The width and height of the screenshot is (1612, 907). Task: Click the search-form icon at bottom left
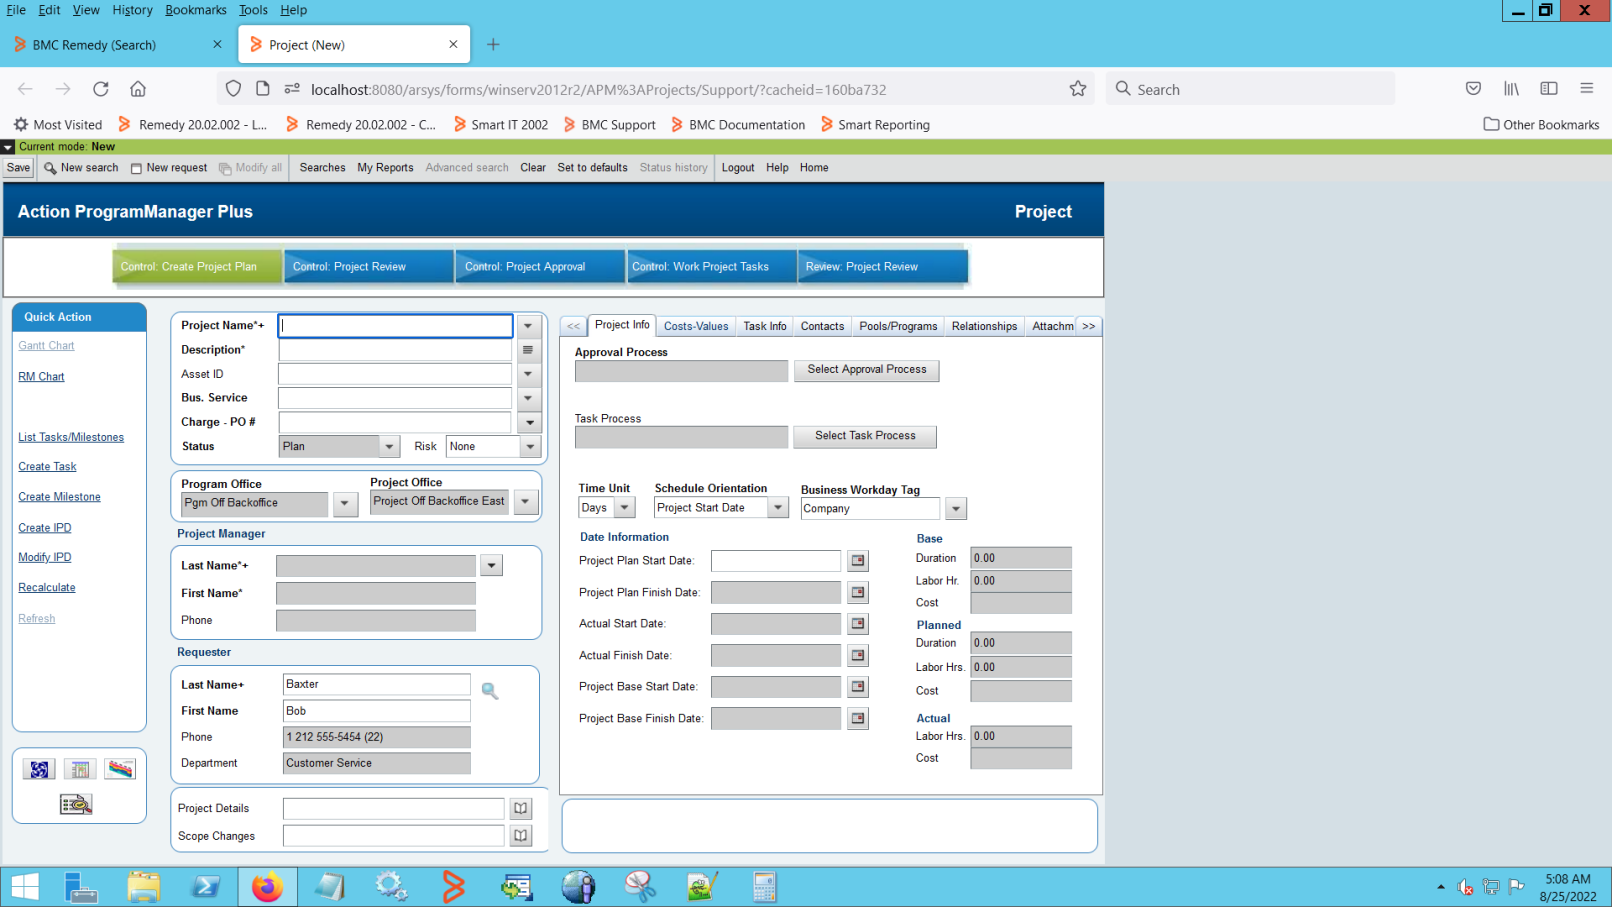coord(76,804)
